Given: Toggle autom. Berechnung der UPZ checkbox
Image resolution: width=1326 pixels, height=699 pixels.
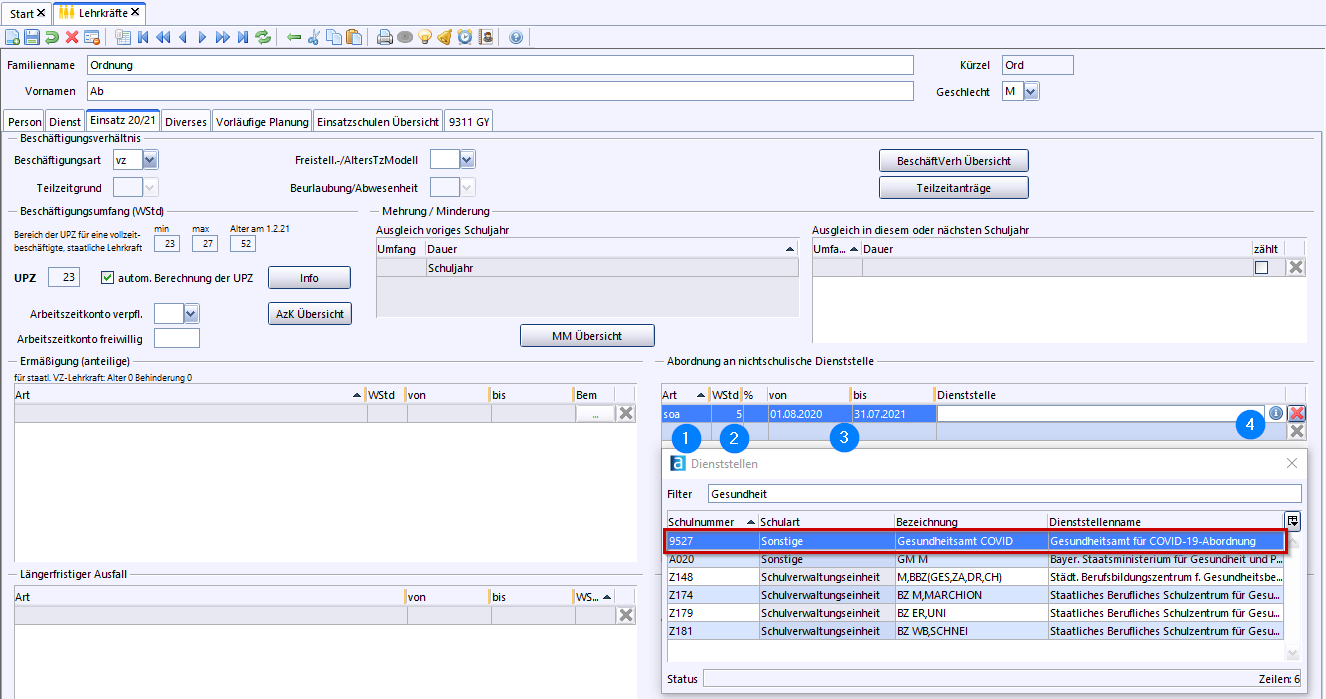Looking at the screenshot, I should click(x=109, y=278).
